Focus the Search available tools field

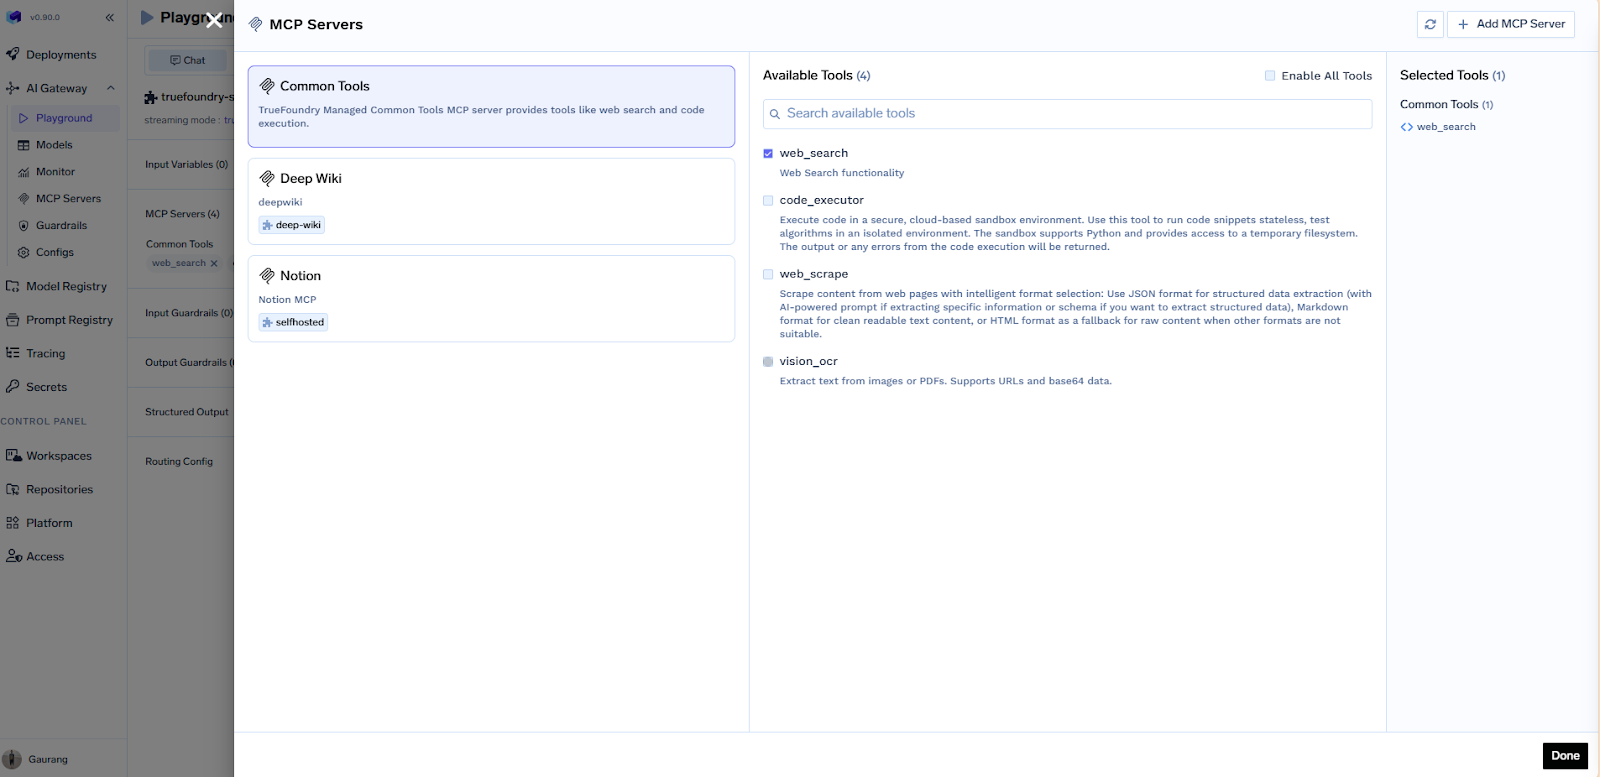click(x=1067, y=114)
